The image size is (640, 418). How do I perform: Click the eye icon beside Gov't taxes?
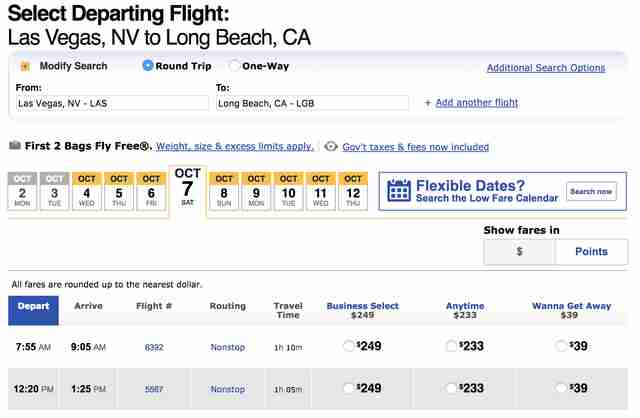tap(331, 147)
